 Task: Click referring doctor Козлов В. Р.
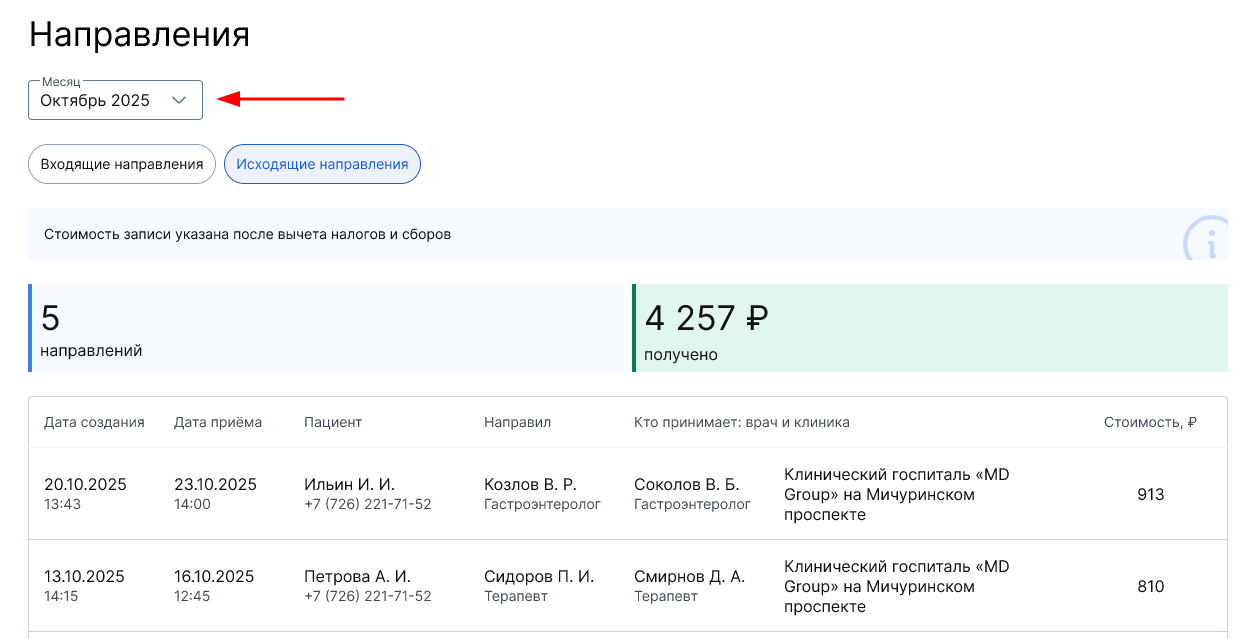tap(530, 485)
